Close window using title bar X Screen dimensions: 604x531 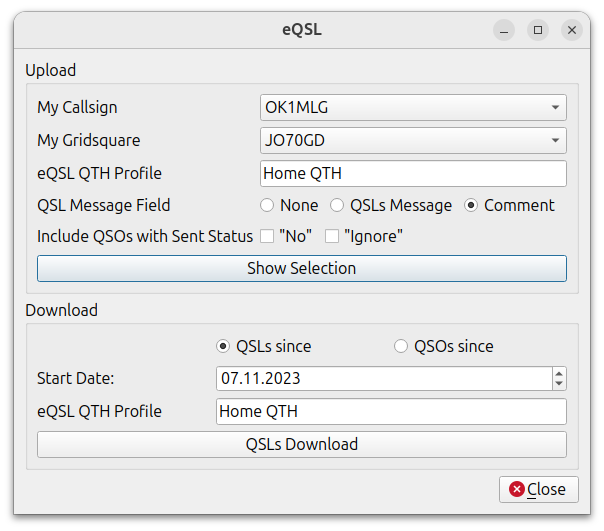pos(571,30)
